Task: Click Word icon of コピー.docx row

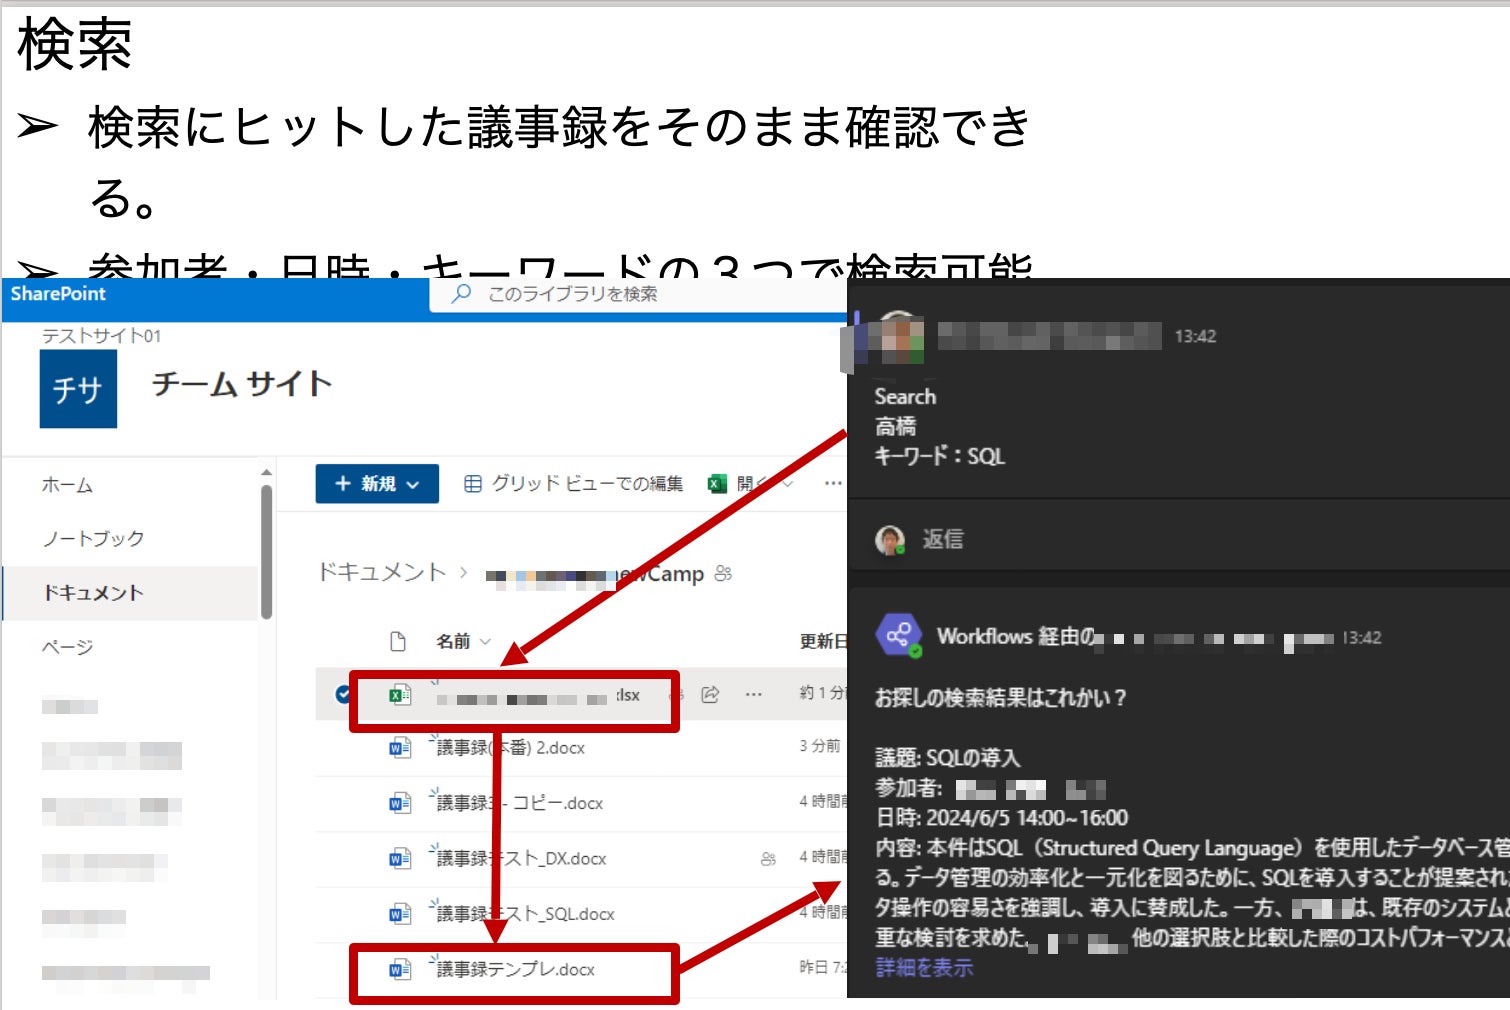Action: pos(400,803)
